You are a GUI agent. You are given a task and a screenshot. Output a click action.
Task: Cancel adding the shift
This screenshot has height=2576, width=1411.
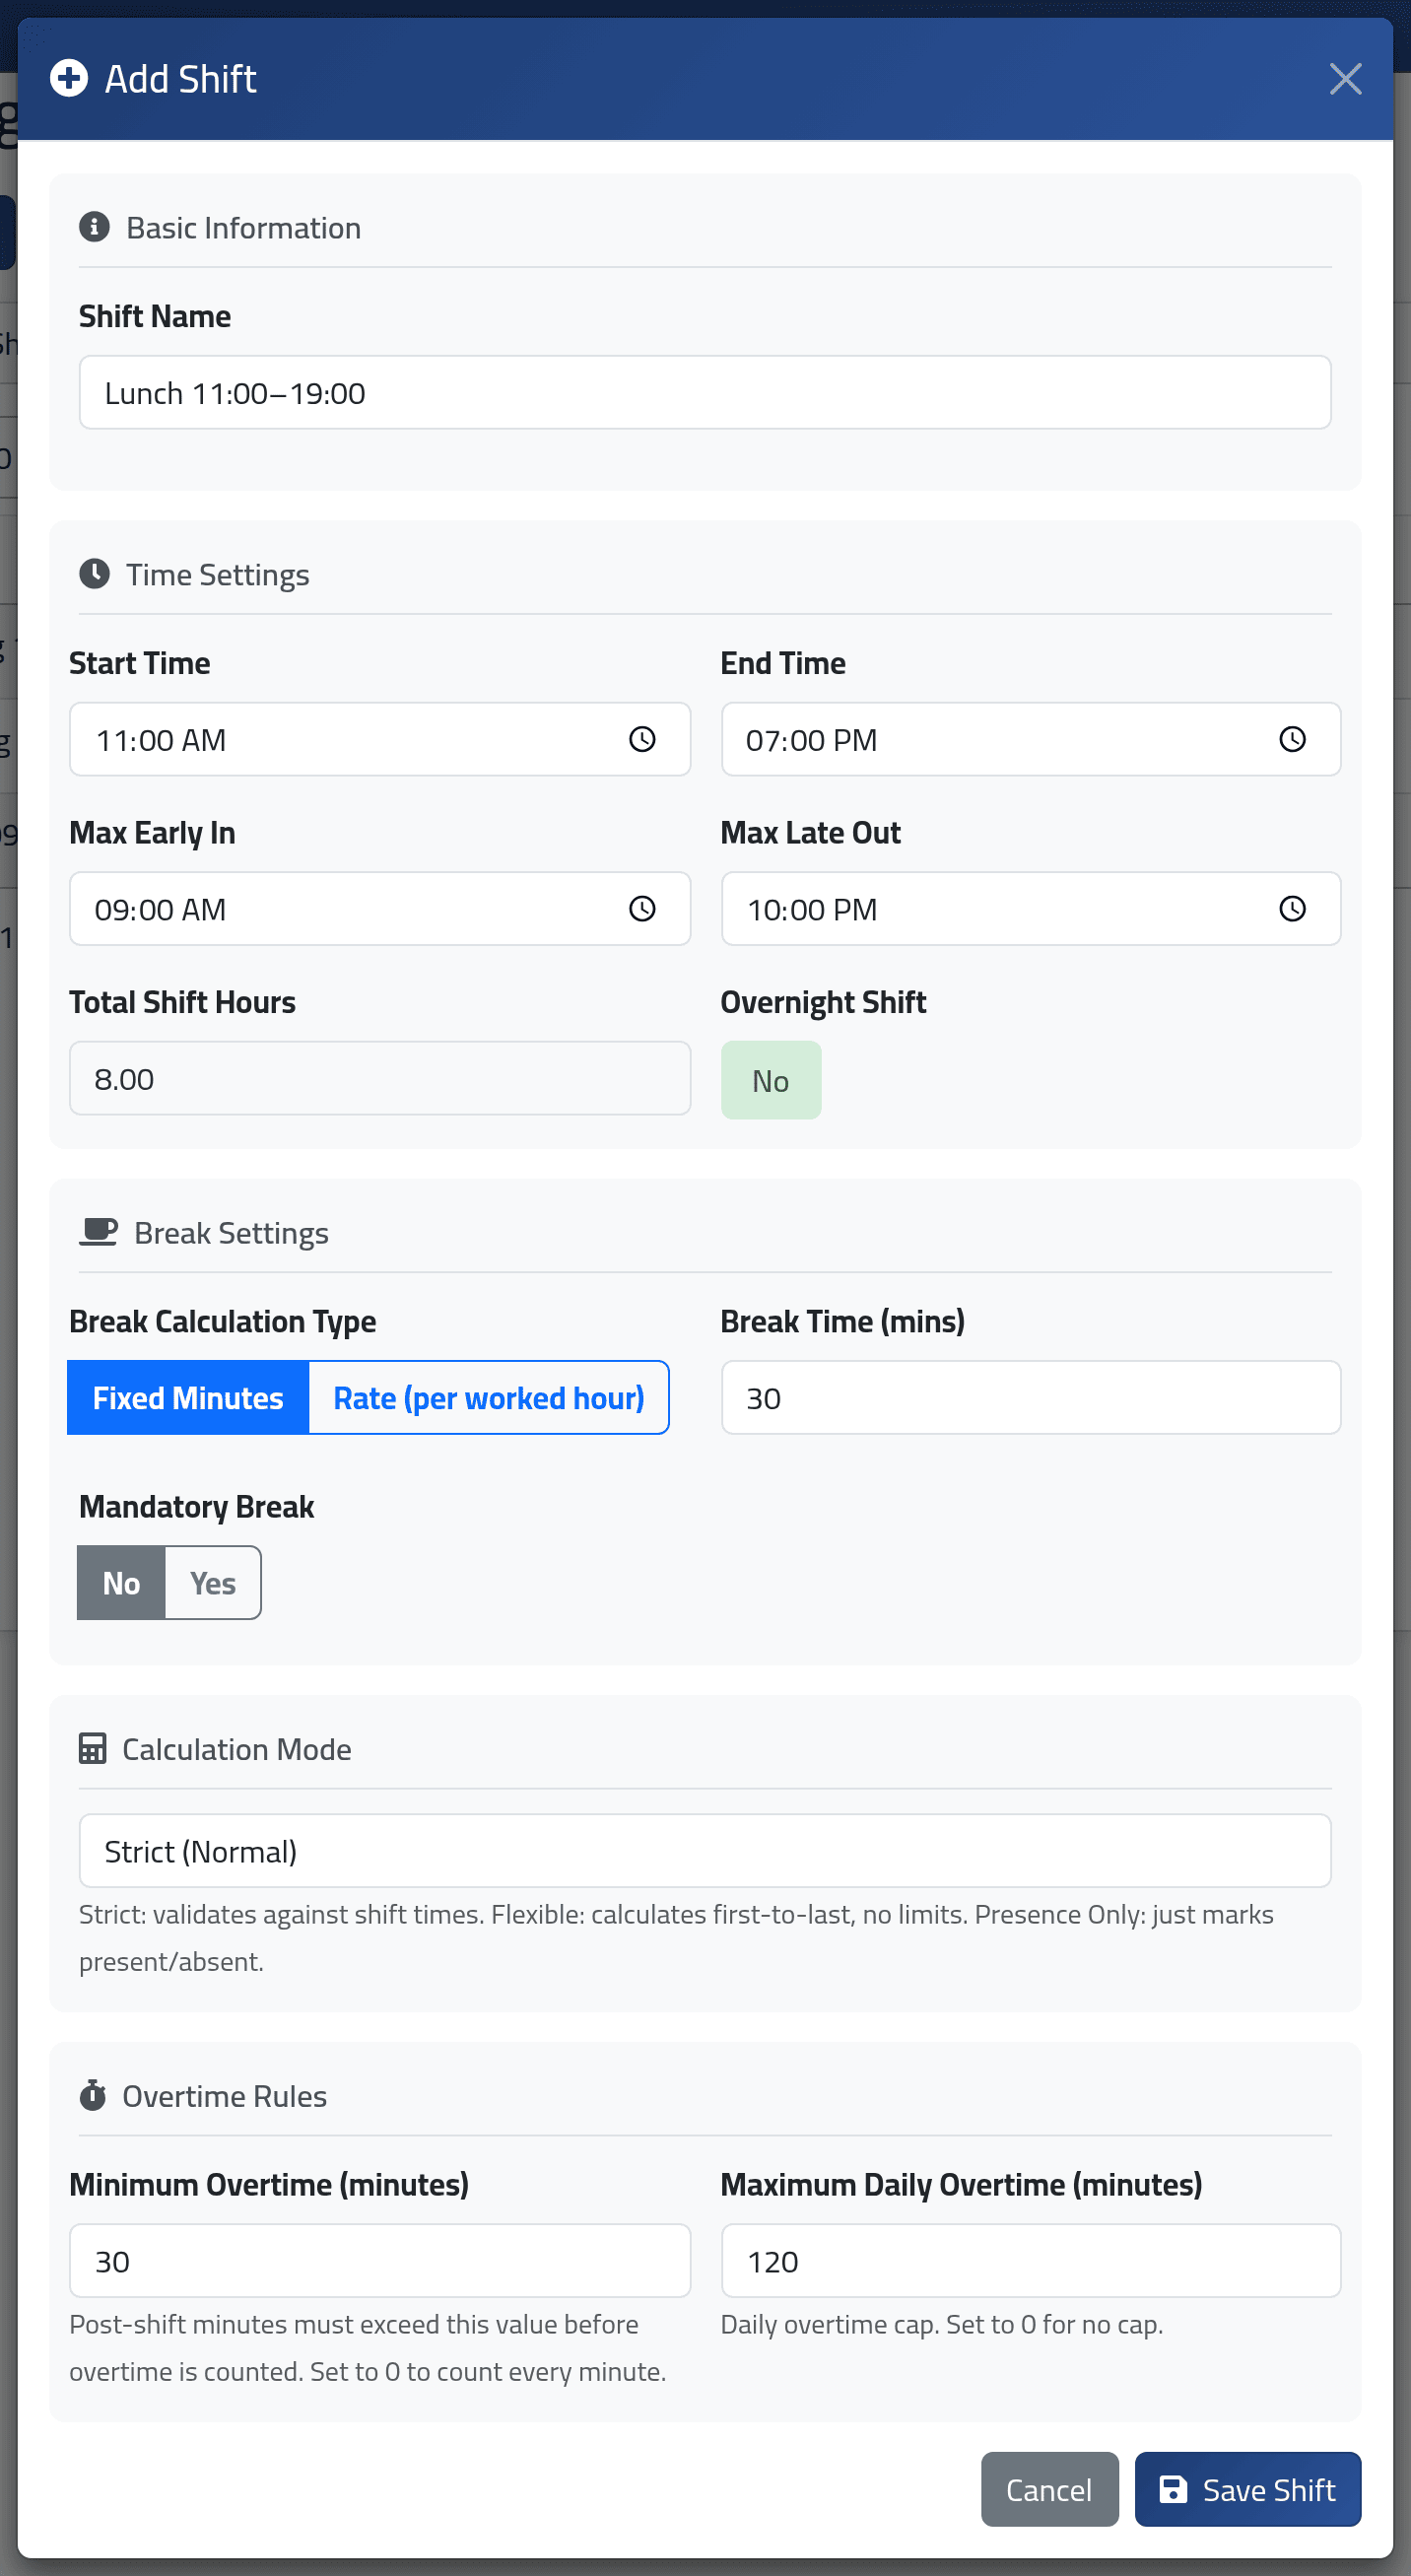(1049, 2489)
